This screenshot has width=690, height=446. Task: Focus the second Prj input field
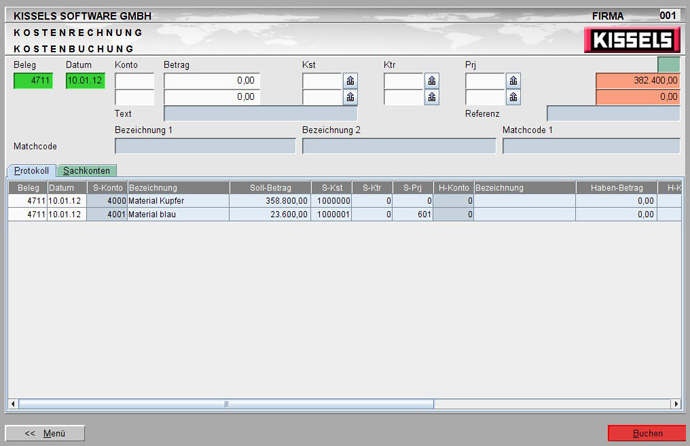[485, 97]
